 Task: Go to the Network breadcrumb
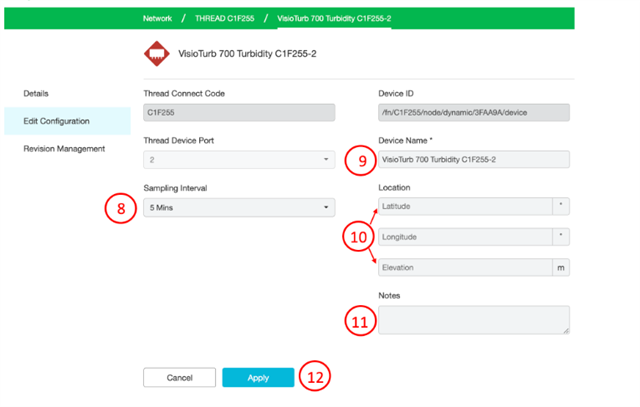pos(157,18)
